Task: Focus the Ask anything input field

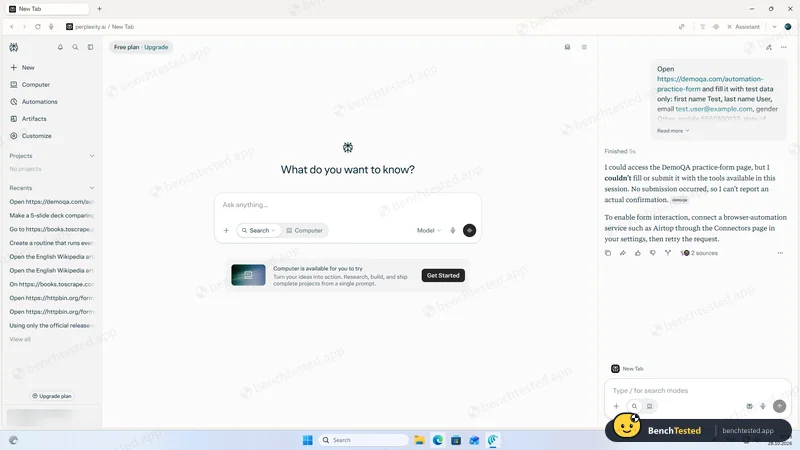Action: point(347,205)
